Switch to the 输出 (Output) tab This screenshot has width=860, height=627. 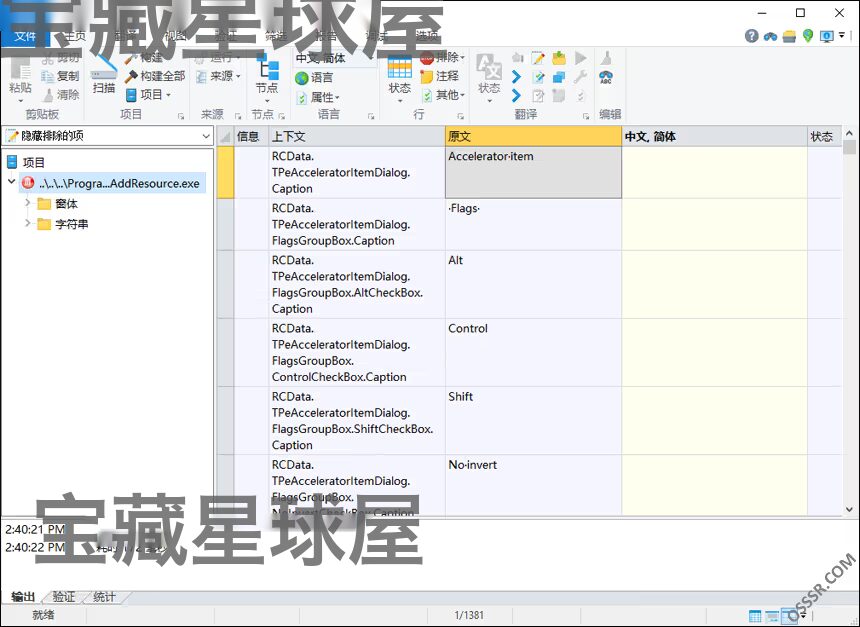[x=23, y=597]
